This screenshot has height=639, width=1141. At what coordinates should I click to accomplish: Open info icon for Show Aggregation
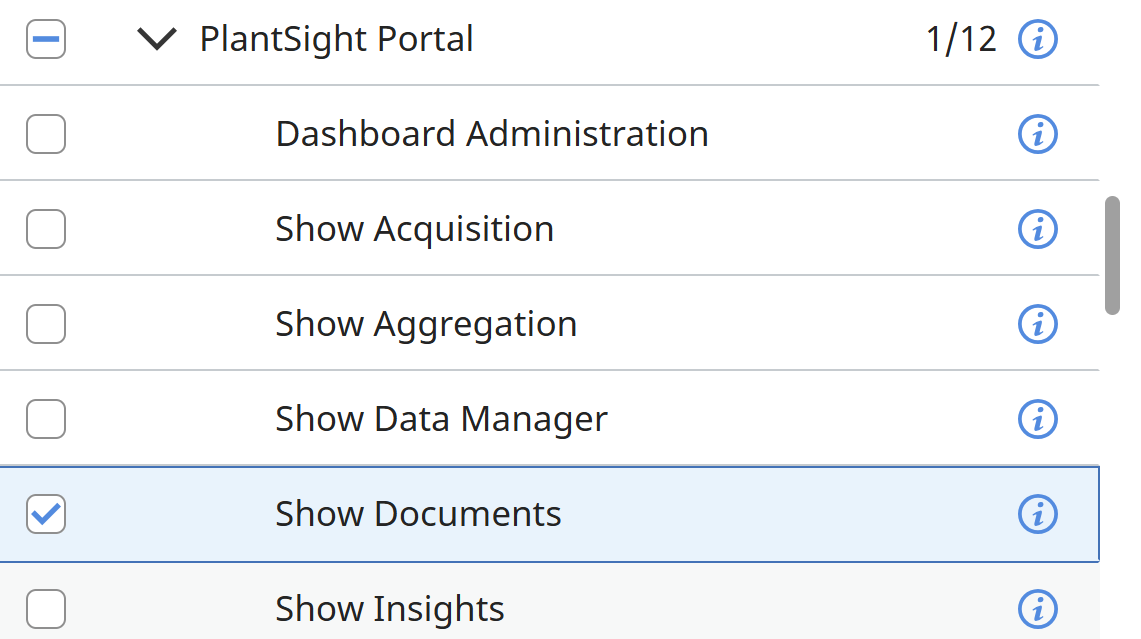click(x=1037, y=324)
